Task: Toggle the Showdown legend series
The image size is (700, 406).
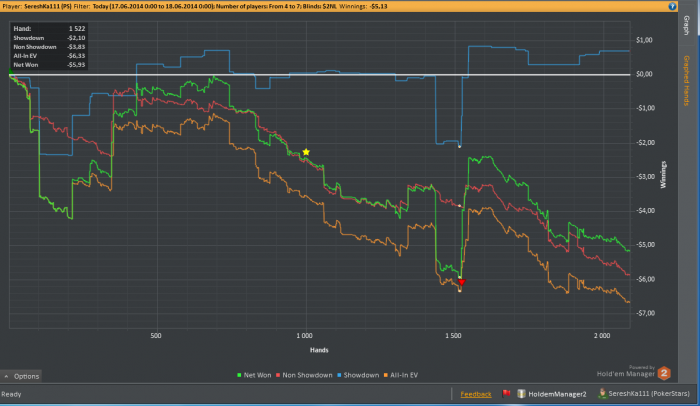Action: click(358, 375)
